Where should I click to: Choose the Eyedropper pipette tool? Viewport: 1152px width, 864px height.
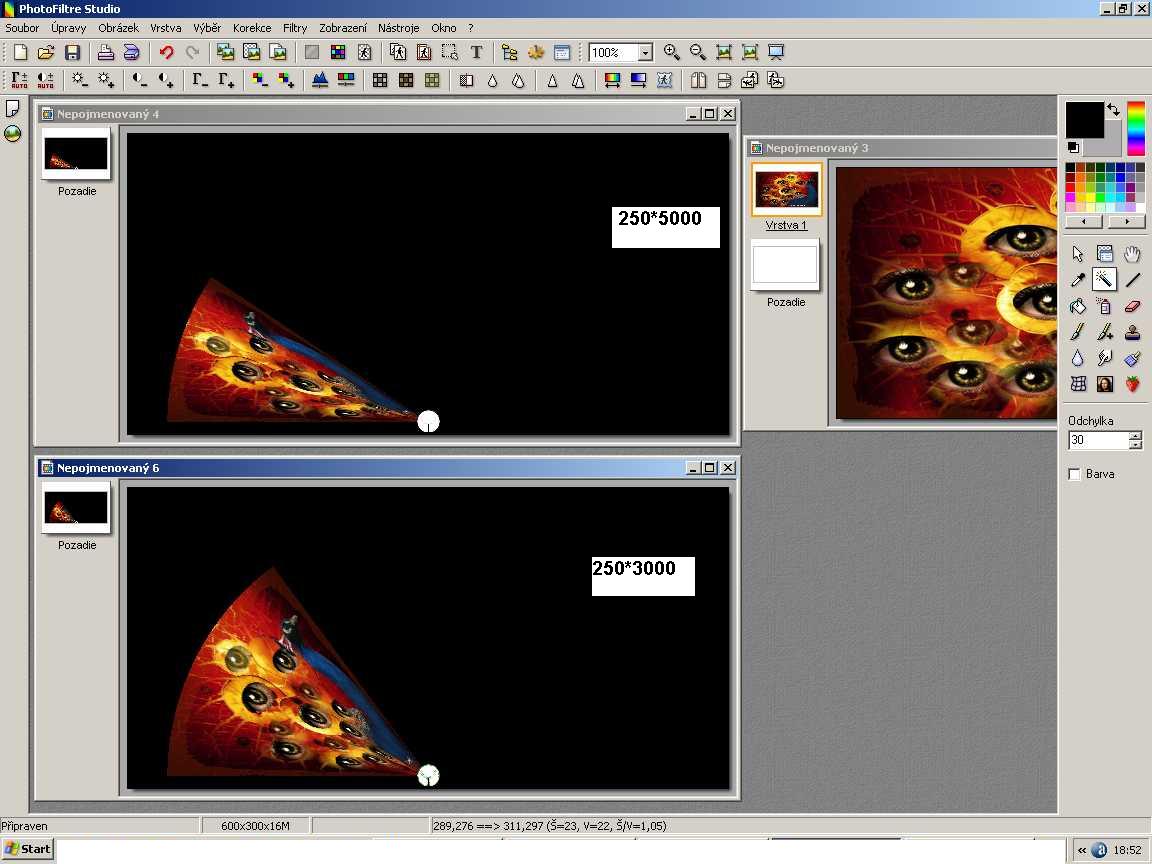point(1078,281)
